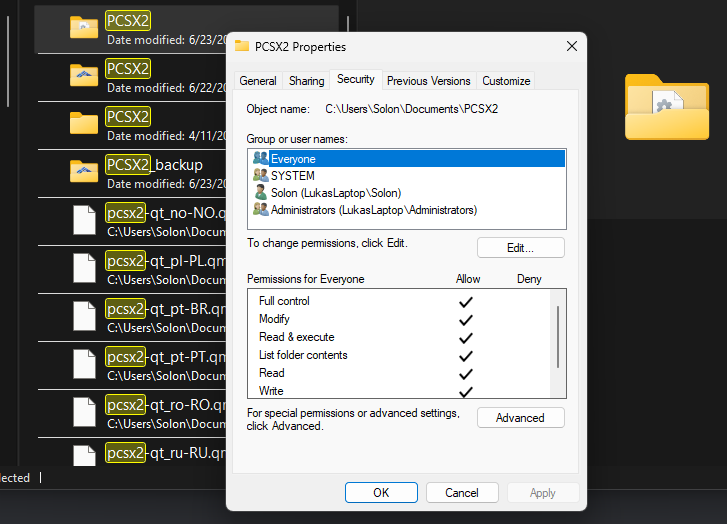Image resolution: width=727 pixels, height=524 pixels.
Task: Switch to the General tab
Action: [x=258, y=81]
